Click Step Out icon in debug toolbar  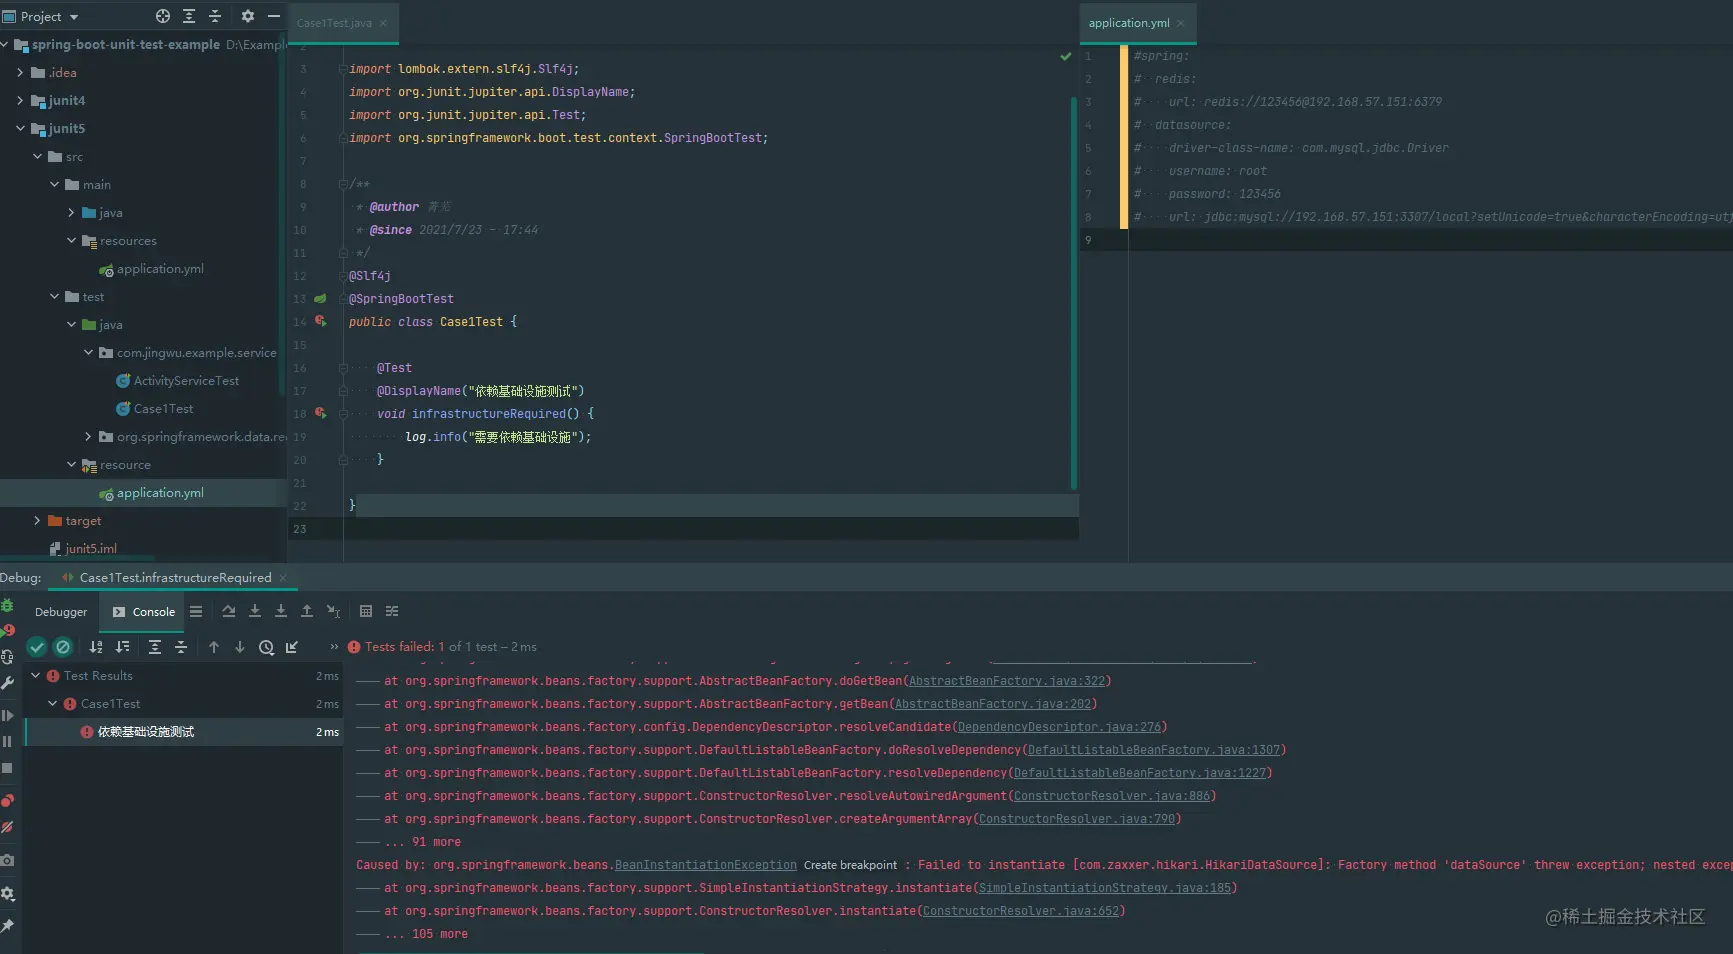pyautogui.click(x=307, y=611)
